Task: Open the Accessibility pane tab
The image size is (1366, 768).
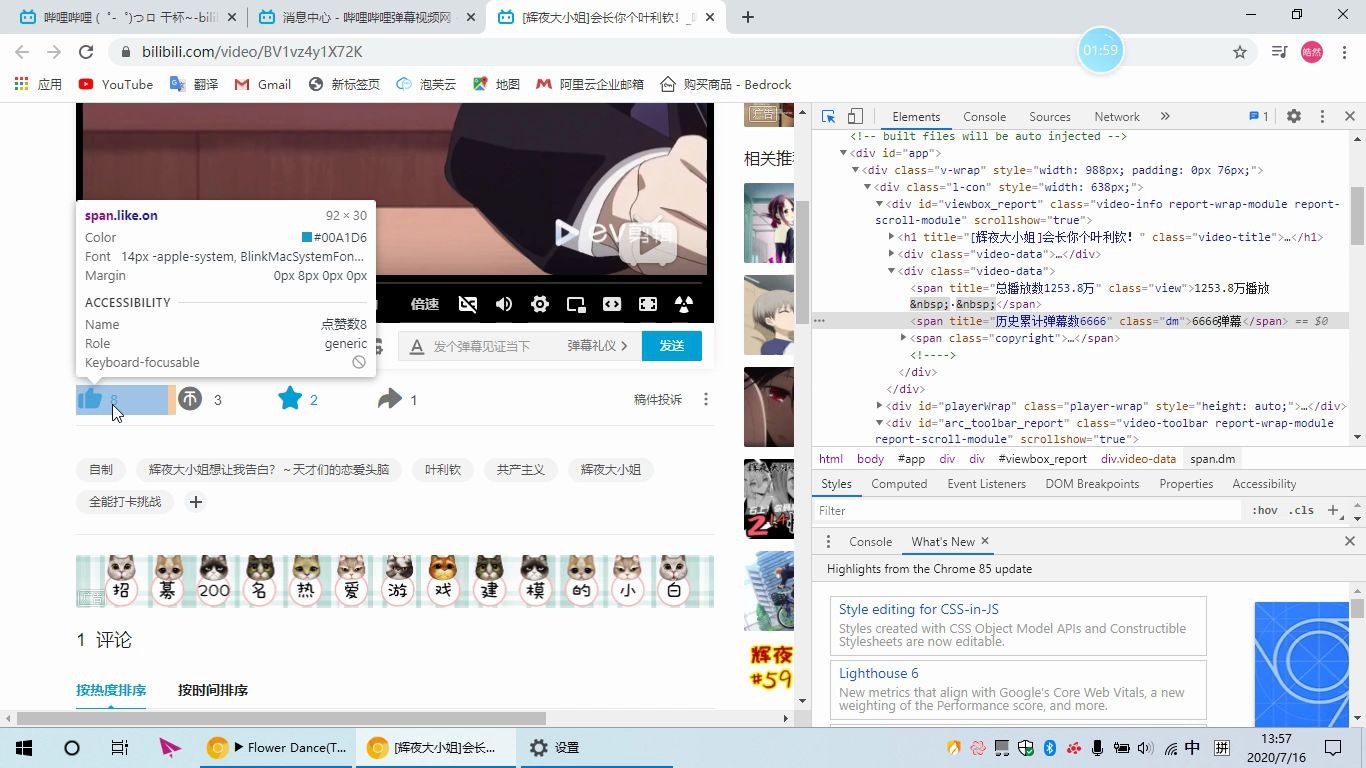Action: pos(1264,484)
